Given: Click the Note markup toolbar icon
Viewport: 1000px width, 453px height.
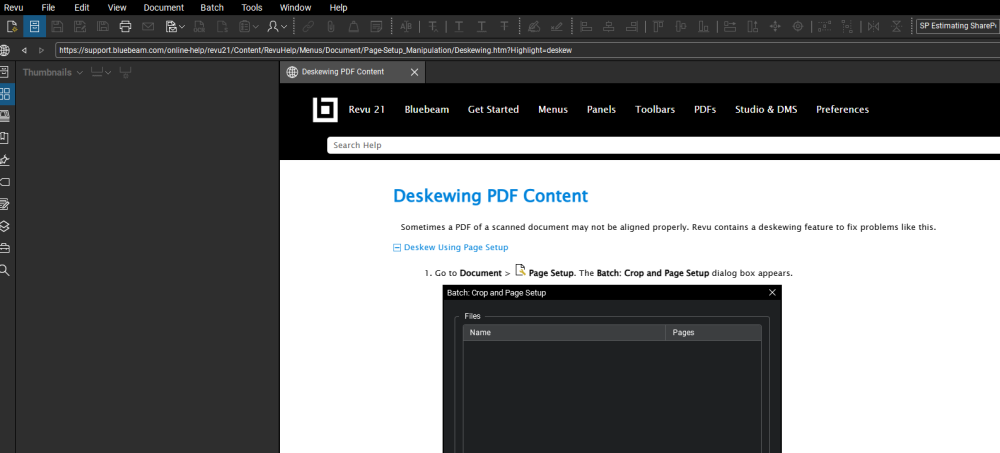Looking at the screenshot, I should 376,27.
